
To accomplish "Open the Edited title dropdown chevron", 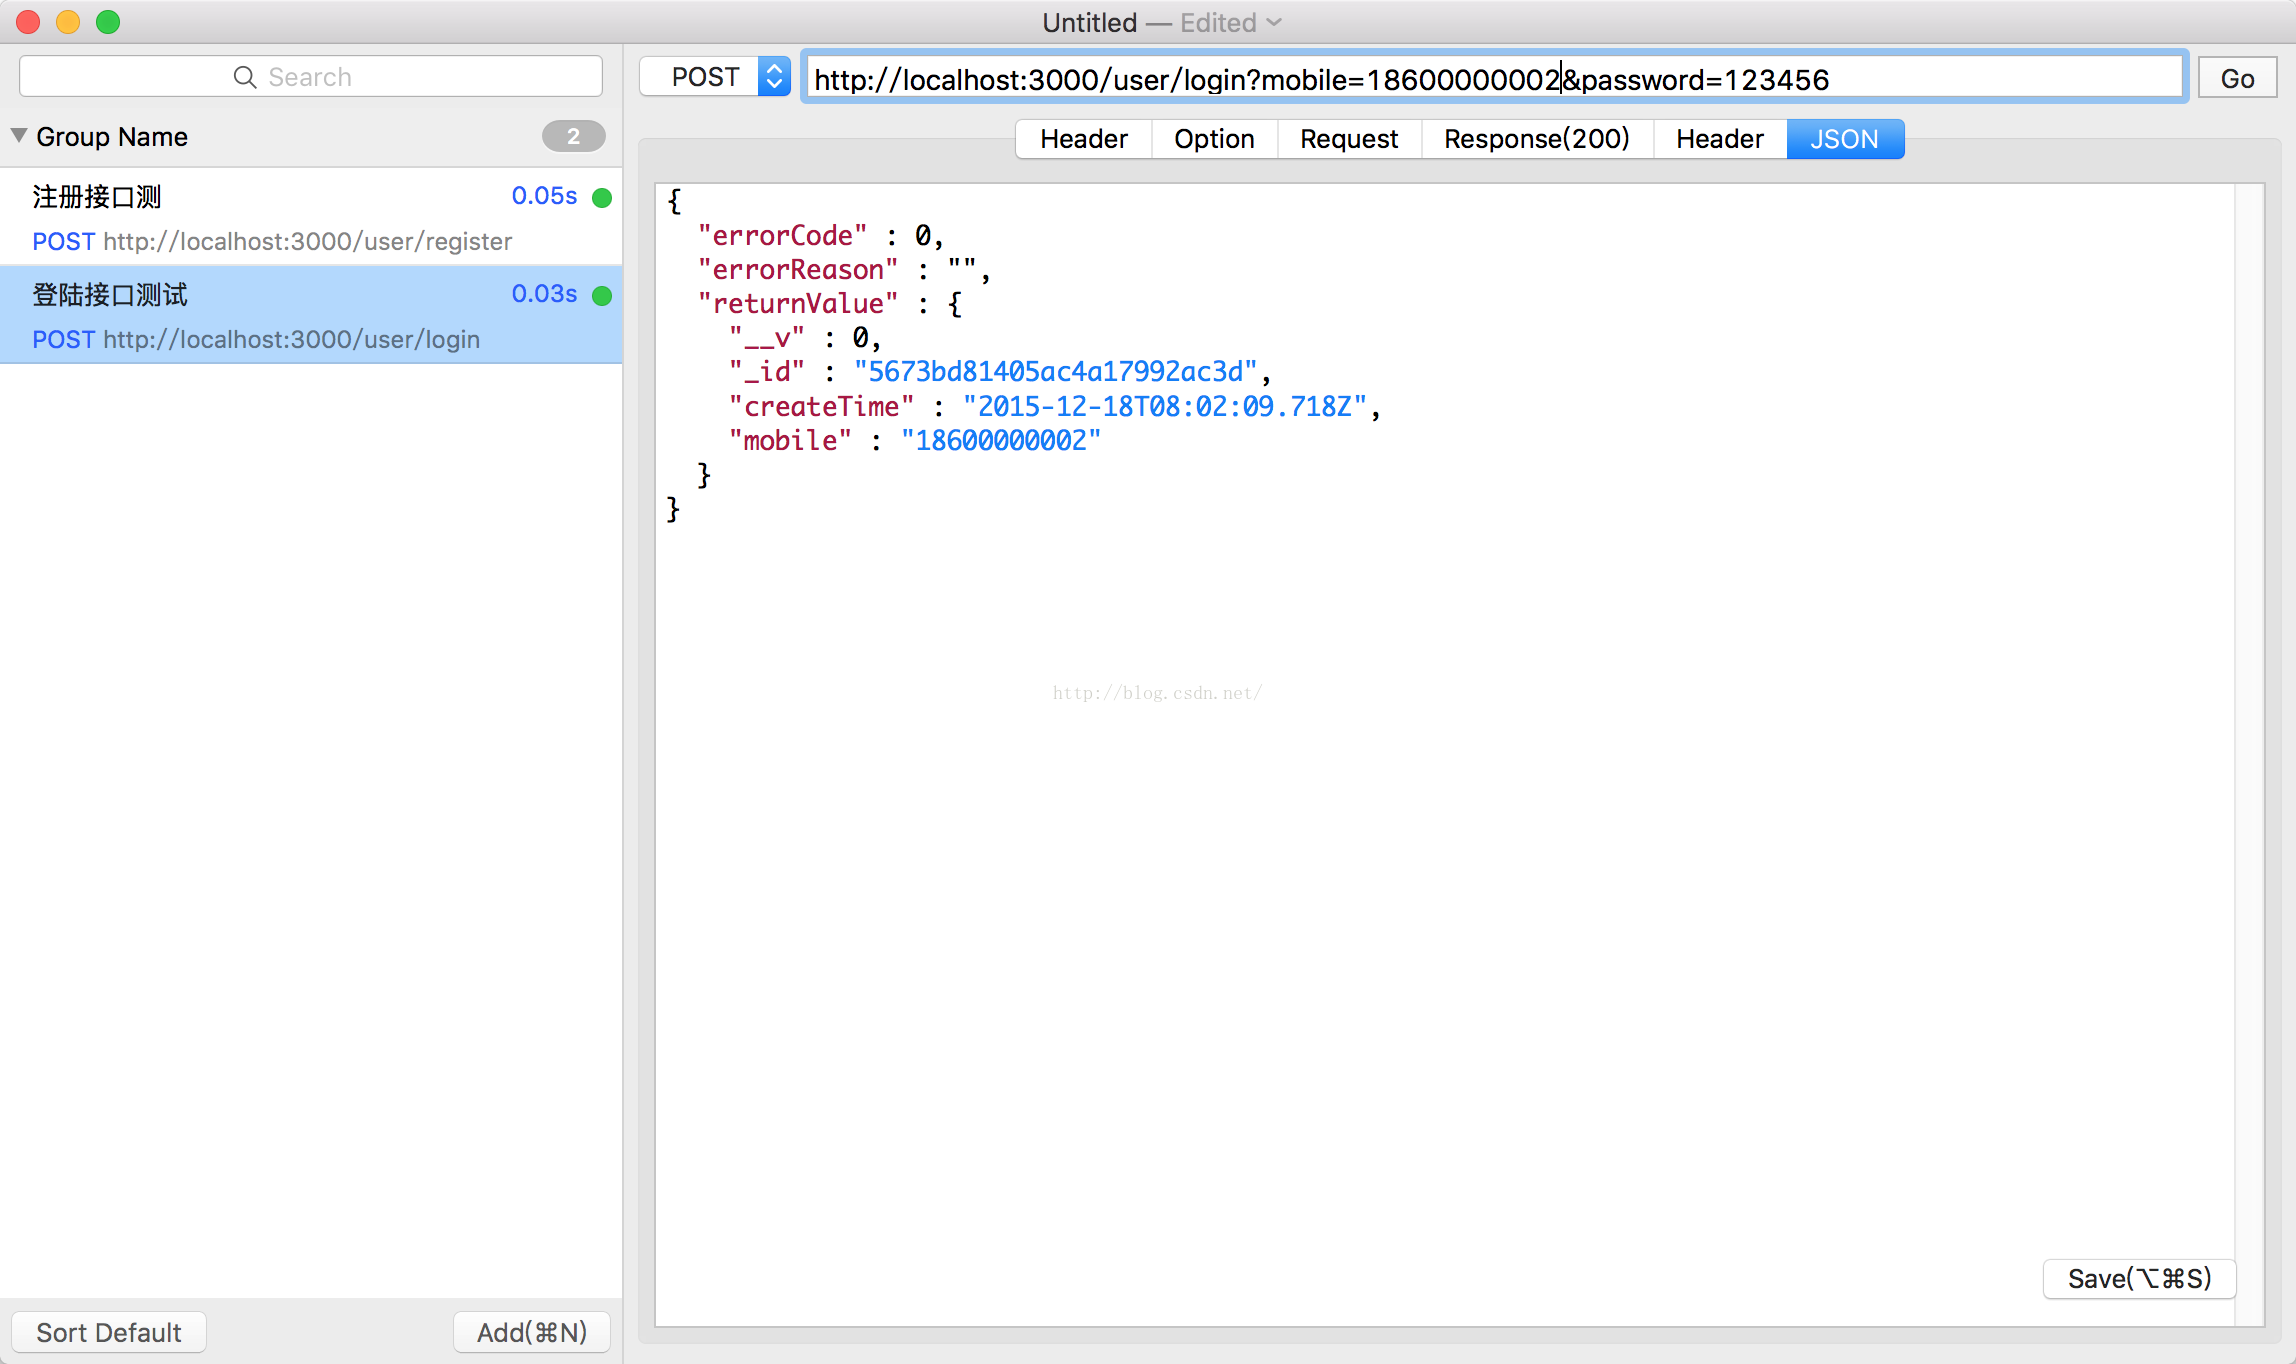I will tap(1274, 22).
